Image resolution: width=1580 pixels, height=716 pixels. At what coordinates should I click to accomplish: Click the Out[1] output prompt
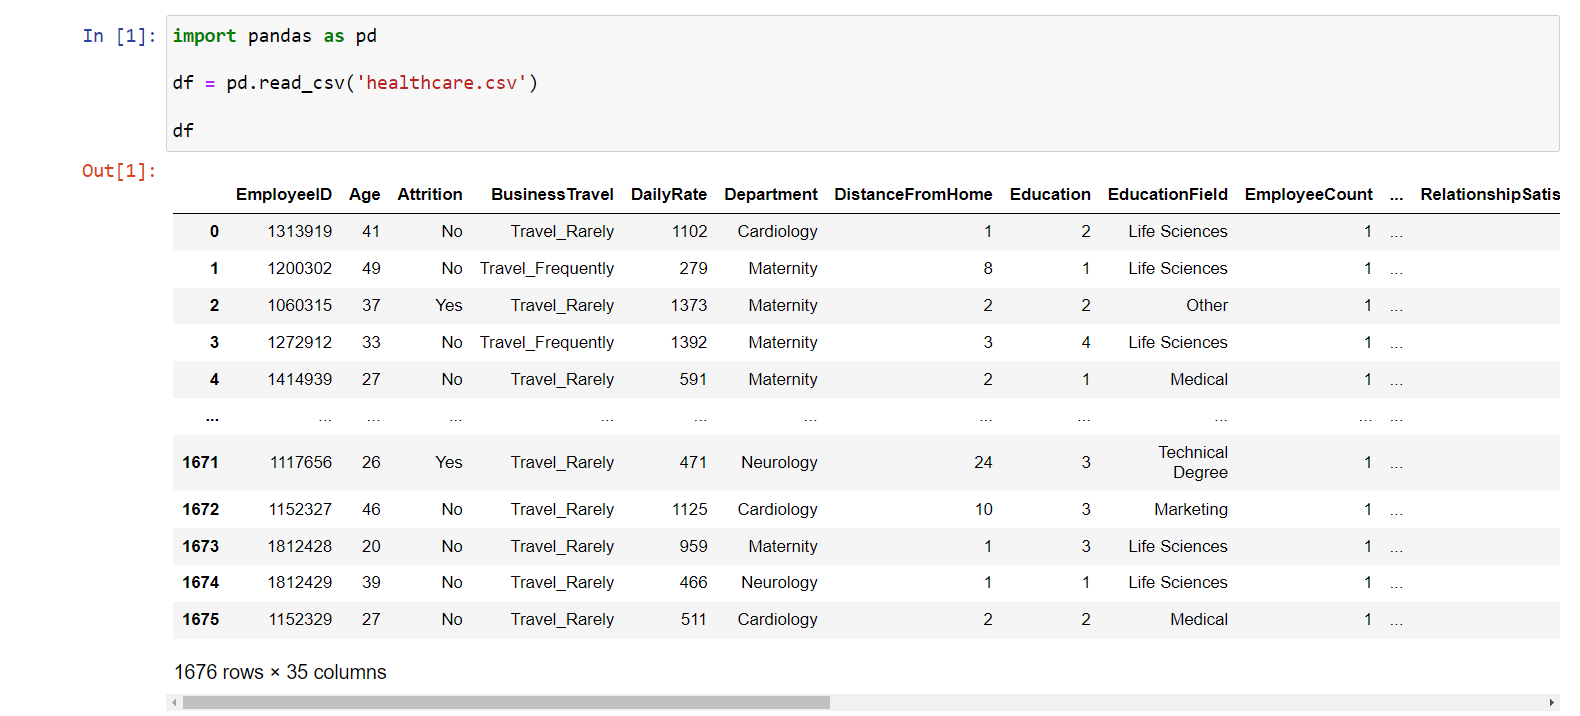click(119, 171)
